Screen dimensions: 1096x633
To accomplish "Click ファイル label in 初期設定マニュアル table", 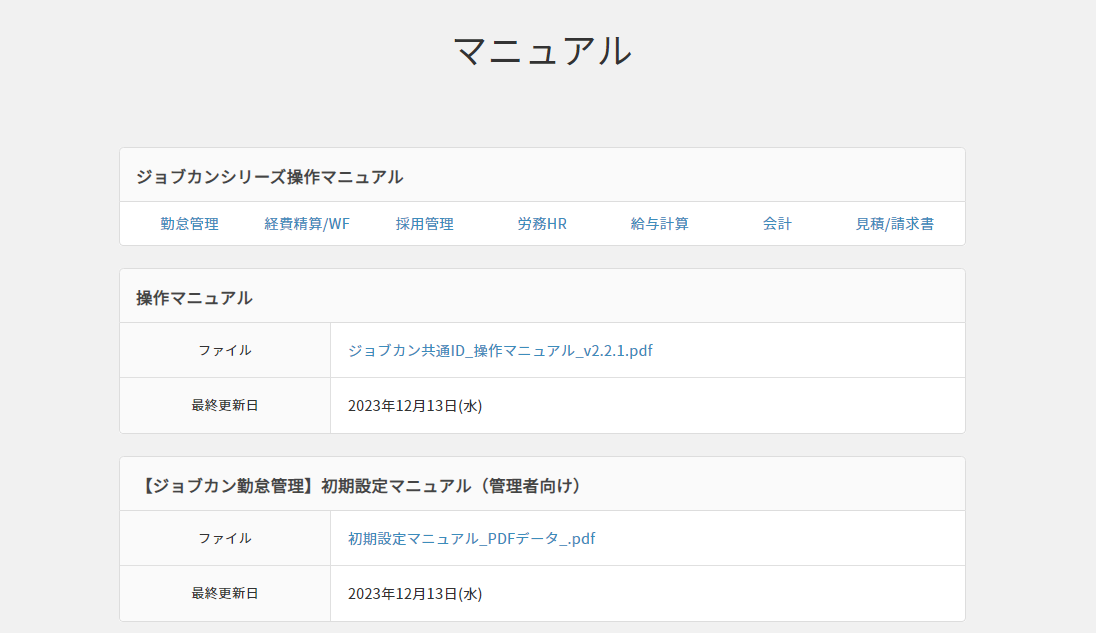I will coord(225,539).
